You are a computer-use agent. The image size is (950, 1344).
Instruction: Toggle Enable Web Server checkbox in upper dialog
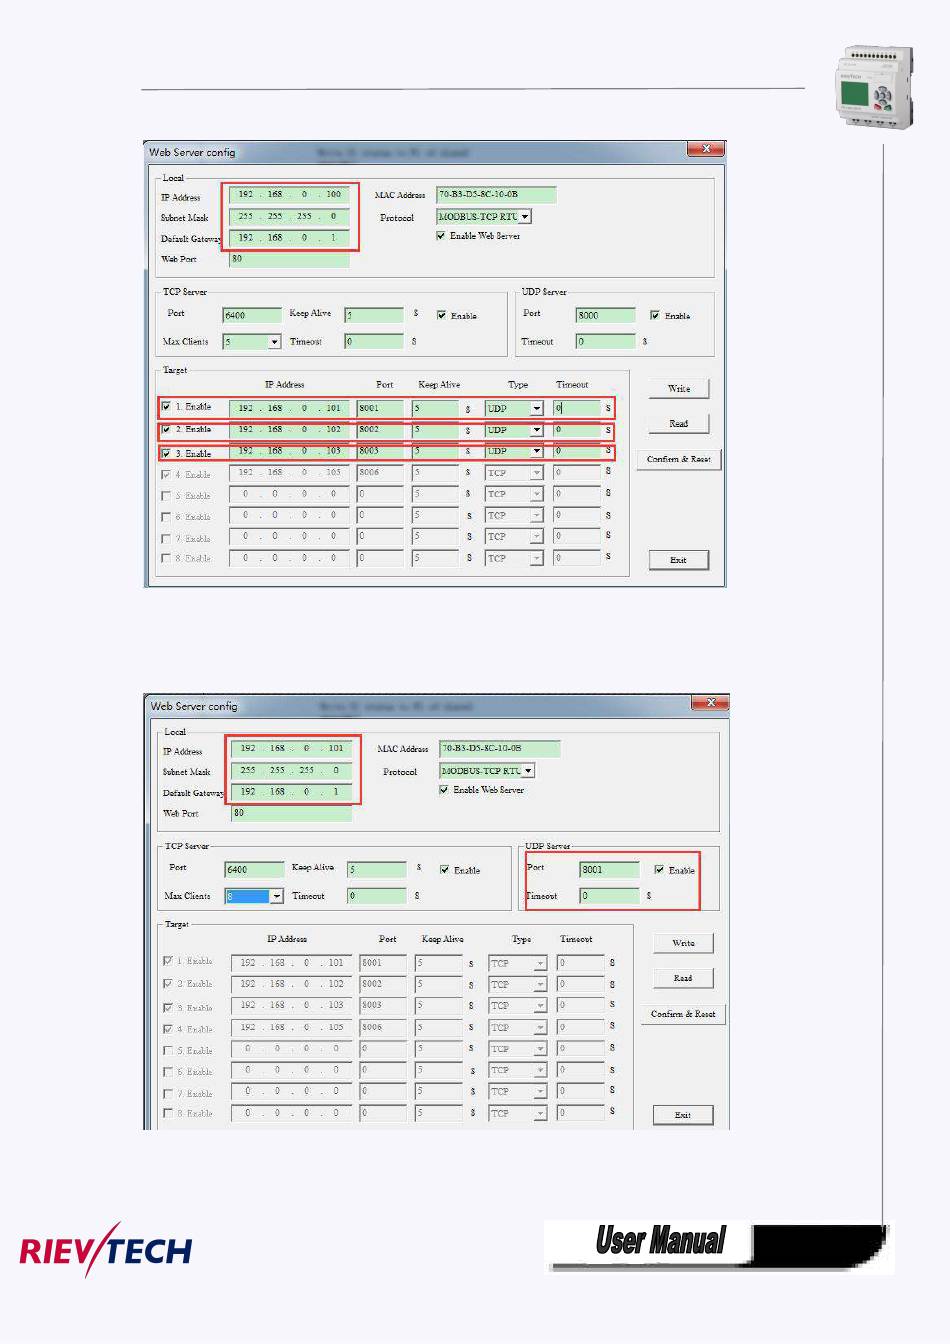[441, 236]
